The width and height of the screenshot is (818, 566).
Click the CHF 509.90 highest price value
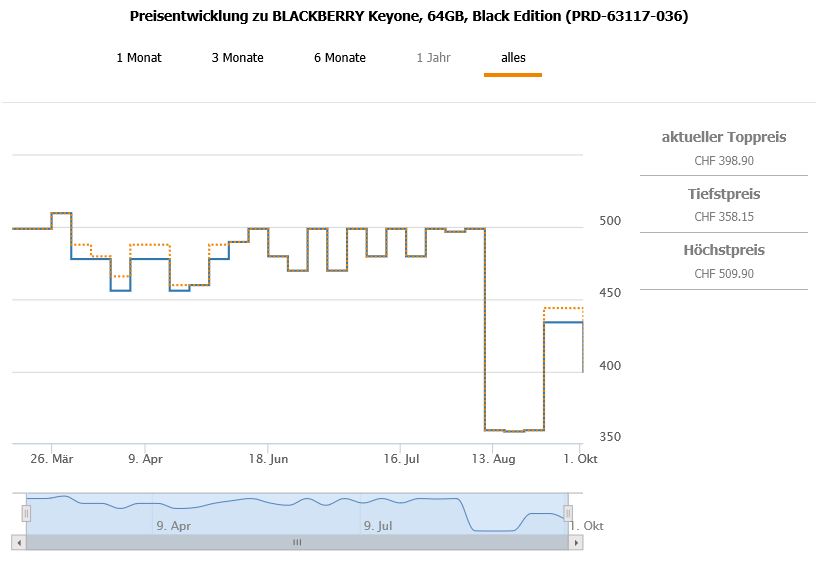point(724,273)
